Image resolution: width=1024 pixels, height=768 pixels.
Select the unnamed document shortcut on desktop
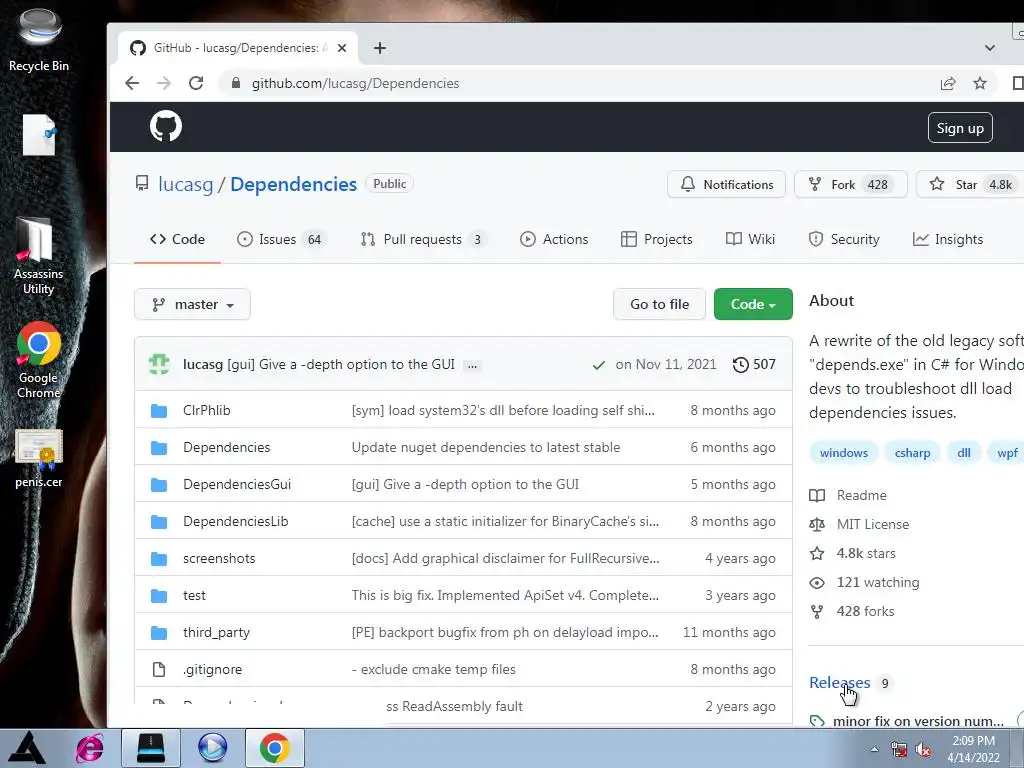[x=39, y=135]
